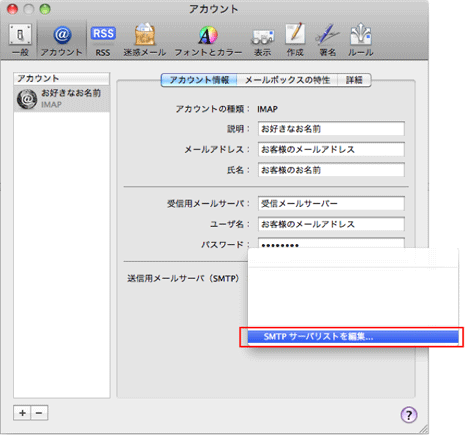Screen dimensions: 465x435
Task: Open the 作成 composing preferences icon
Action: [295, 39]
